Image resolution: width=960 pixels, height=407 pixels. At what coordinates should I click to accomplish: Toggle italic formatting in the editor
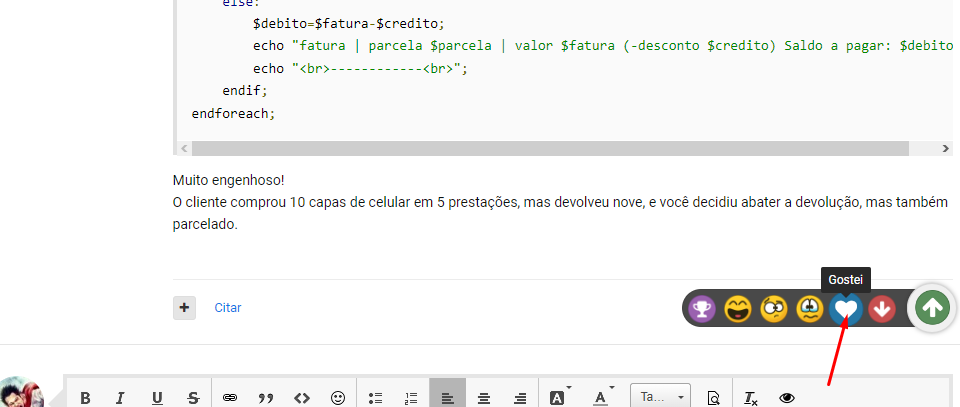121,397
